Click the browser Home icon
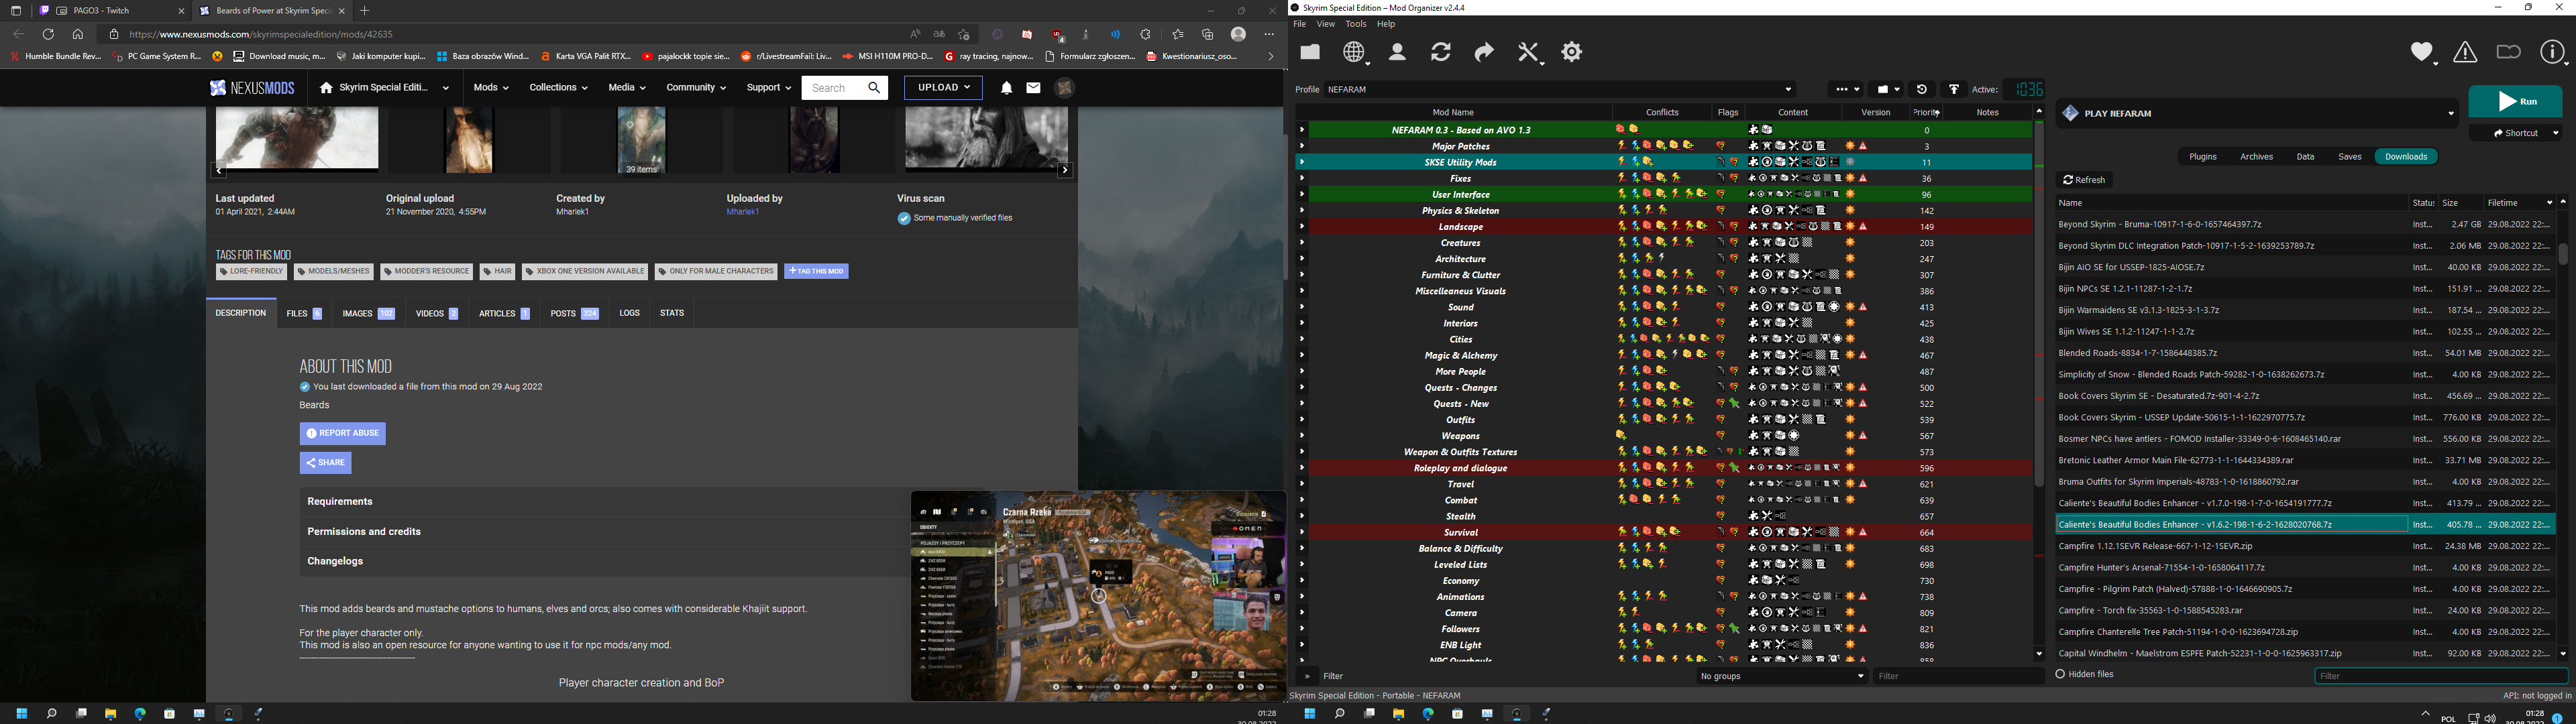This screenshot has height=724, width=2576. (x=78, y=34)
